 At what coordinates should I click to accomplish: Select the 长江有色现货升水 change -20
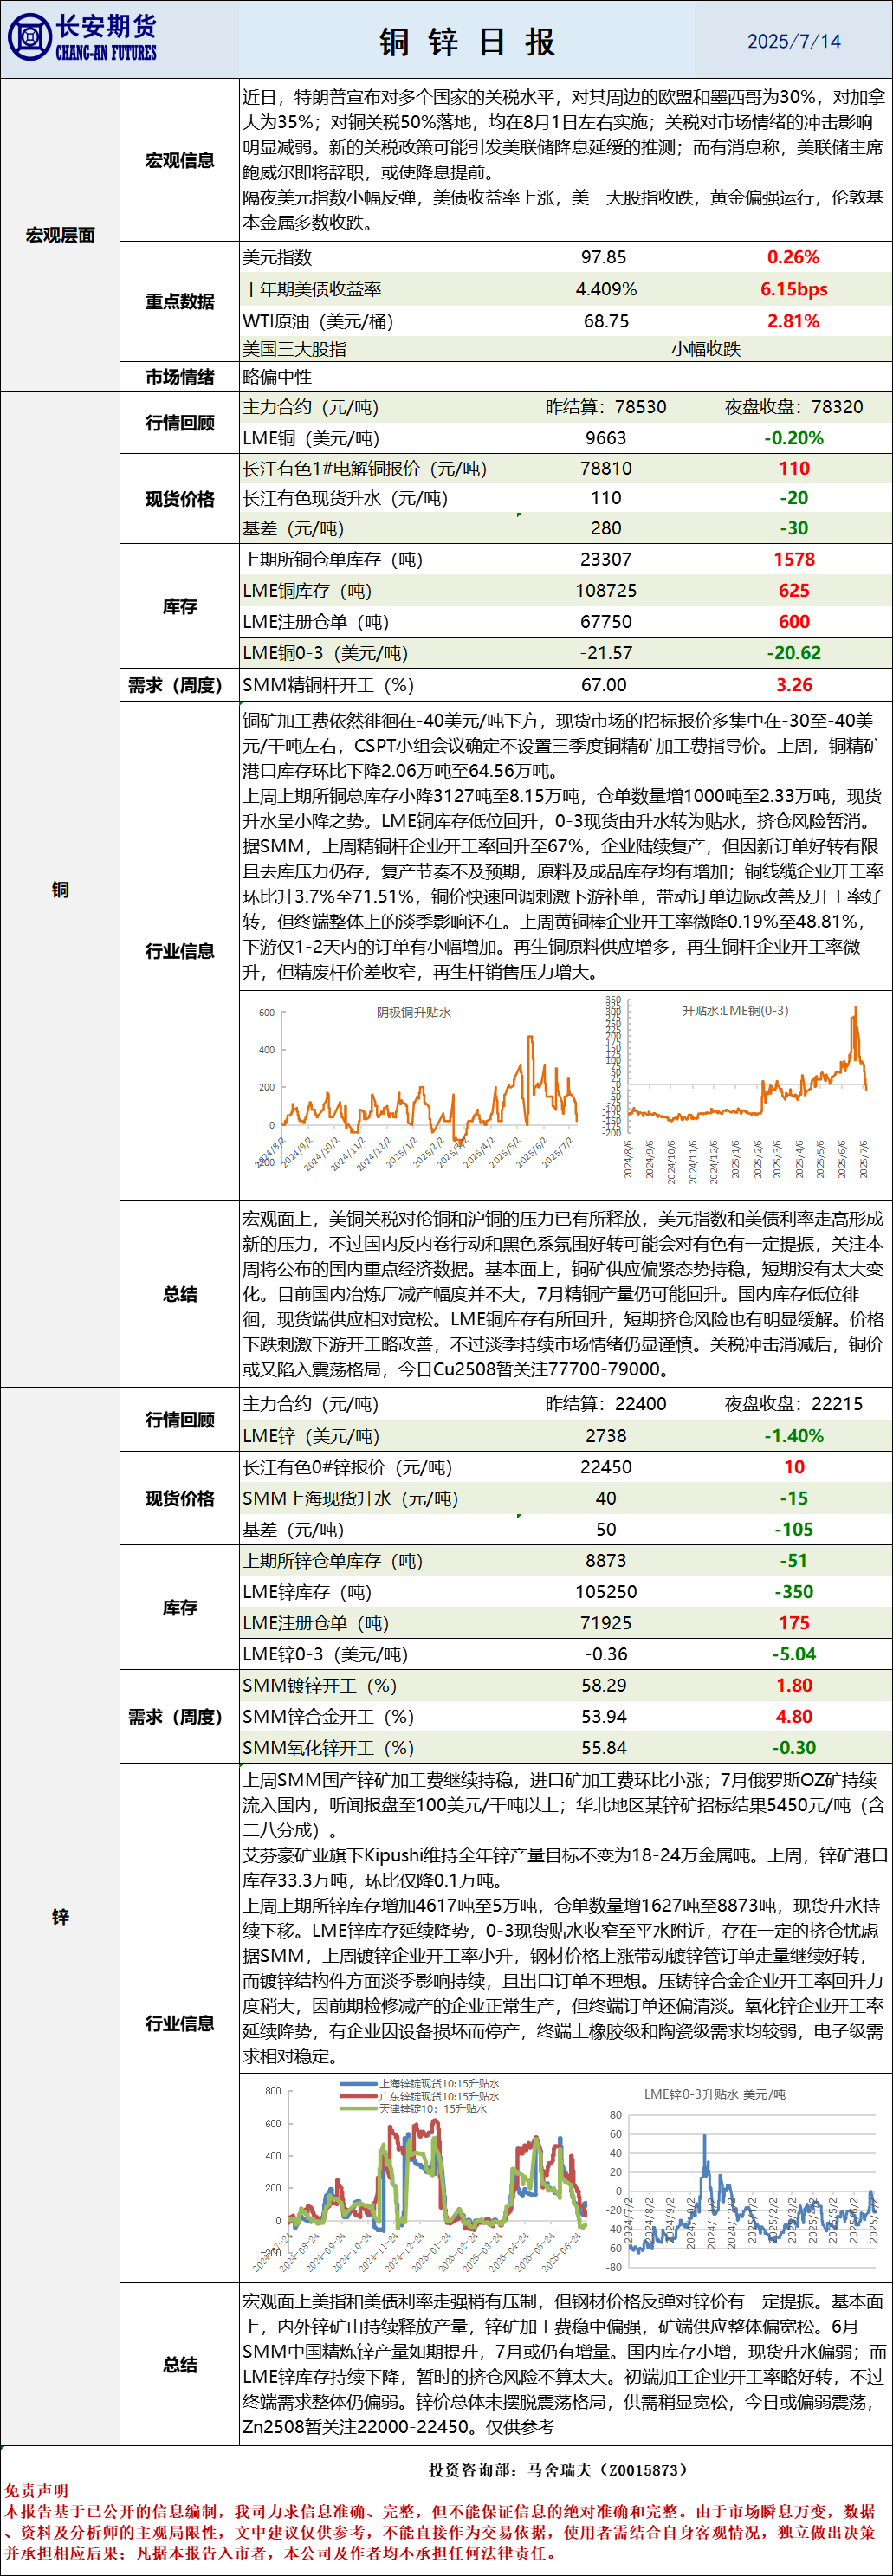794,498
